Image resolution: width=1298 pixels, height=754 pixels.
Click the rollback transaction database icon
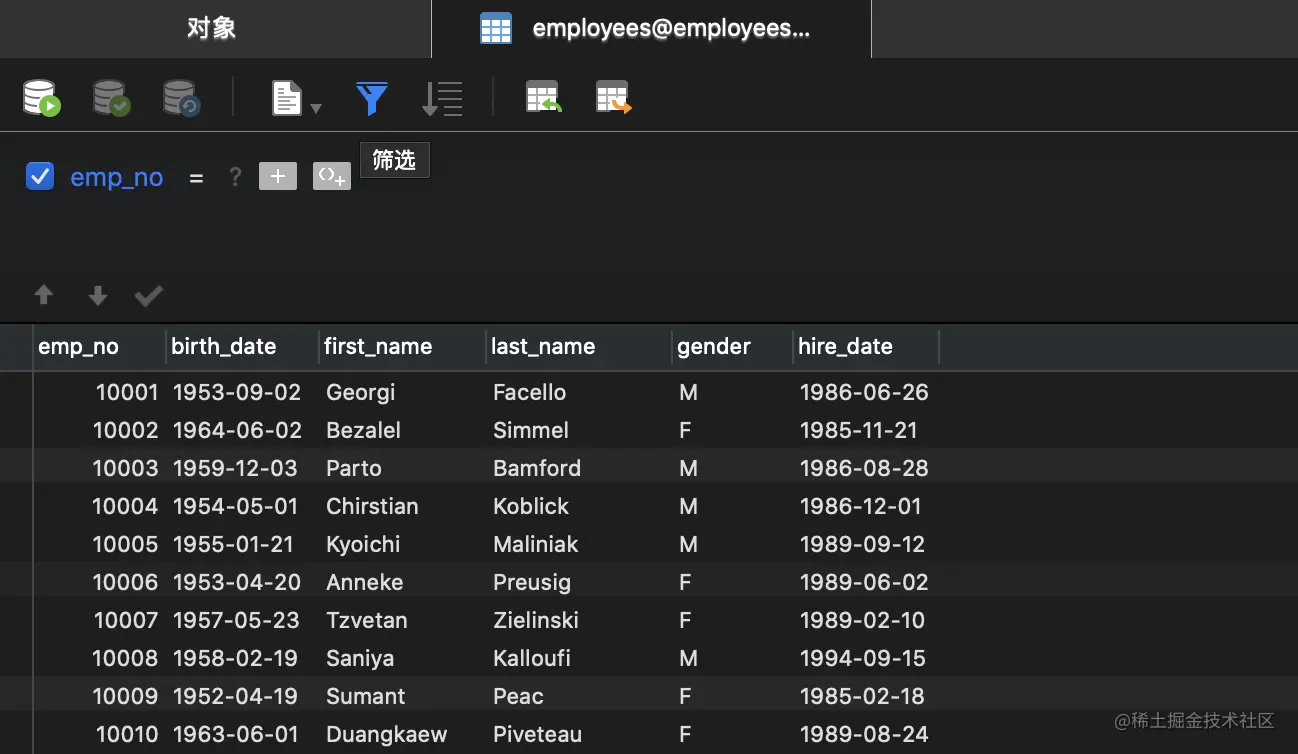[x=182, y=98]
